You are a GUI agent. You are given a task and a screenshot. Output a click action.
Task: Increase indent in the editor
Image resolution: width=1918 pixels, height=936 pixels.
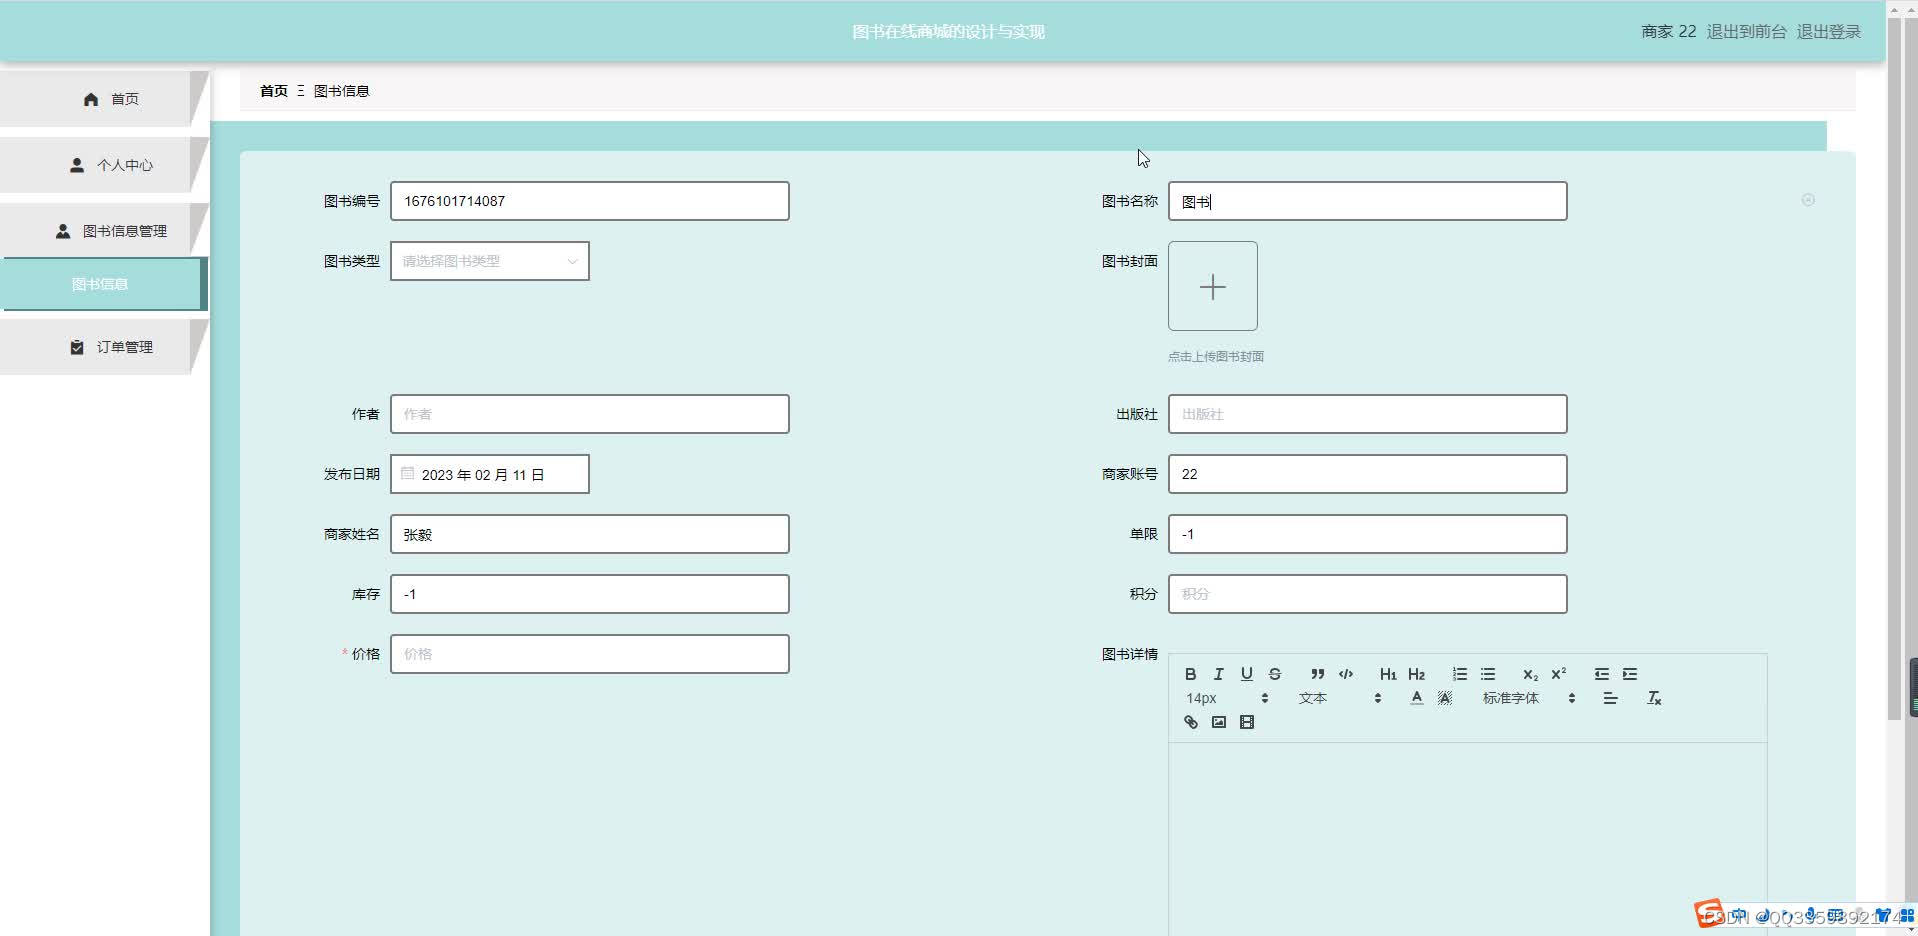coord(1630,674)
